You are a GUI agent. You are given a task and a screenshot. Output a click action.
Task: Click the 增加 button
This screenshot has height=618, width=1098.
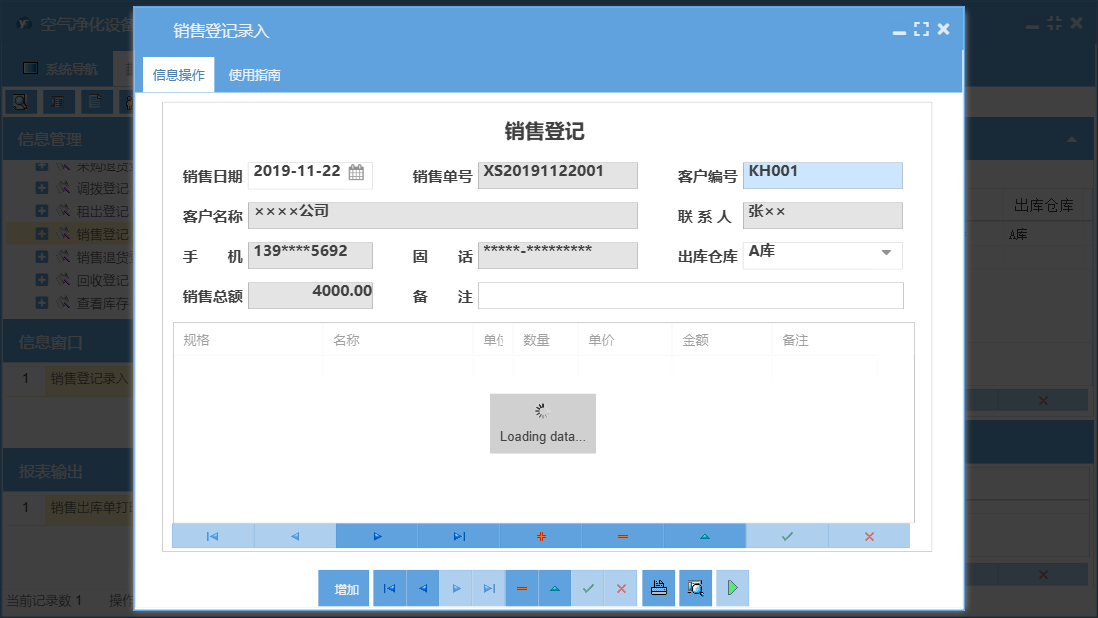point(343,588)
